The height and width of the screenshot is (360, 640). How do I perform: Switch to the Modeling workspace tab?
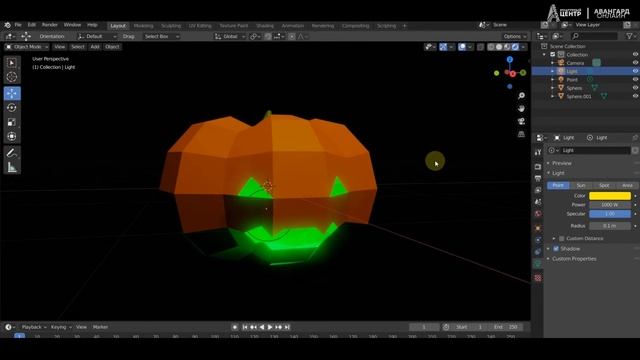(x=143, y=26)
